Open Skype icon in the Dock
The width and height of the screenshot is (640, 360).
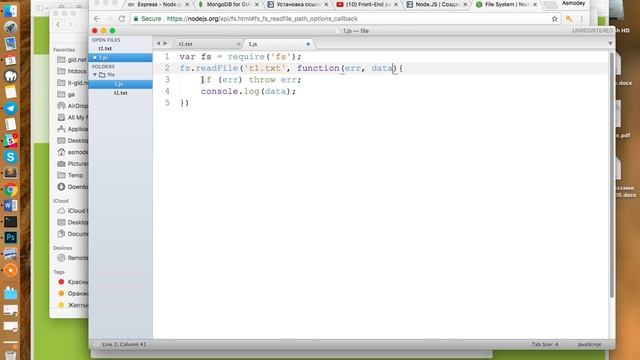10,157
